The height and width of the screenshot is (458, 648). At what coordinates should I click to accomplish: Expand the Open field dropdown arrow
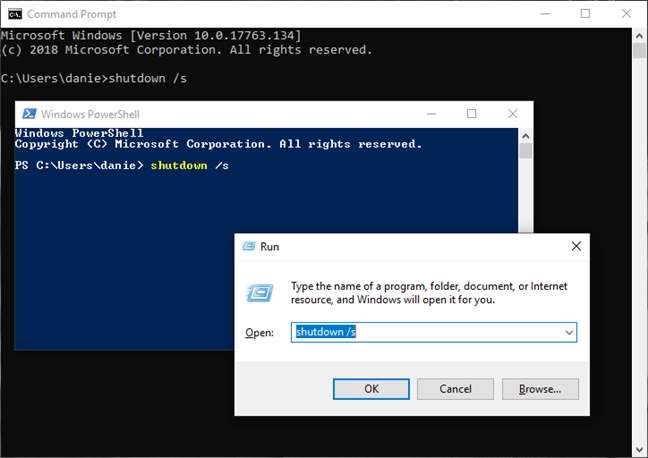[x=569, y=332]
